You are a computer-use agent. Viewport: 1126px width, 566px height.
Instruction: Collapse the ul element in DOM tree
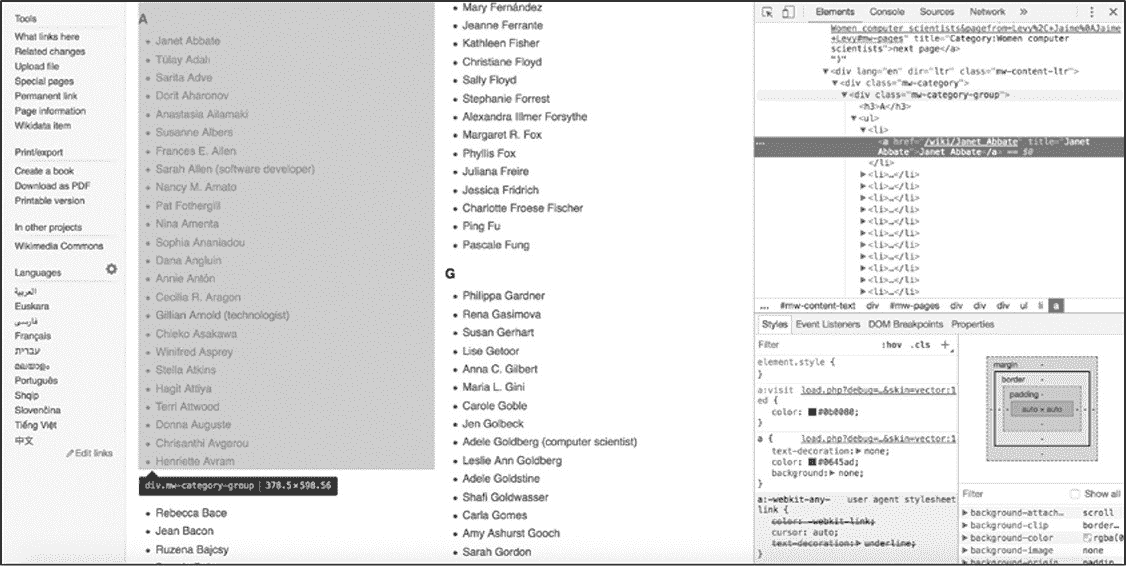(x=854, y=118)
